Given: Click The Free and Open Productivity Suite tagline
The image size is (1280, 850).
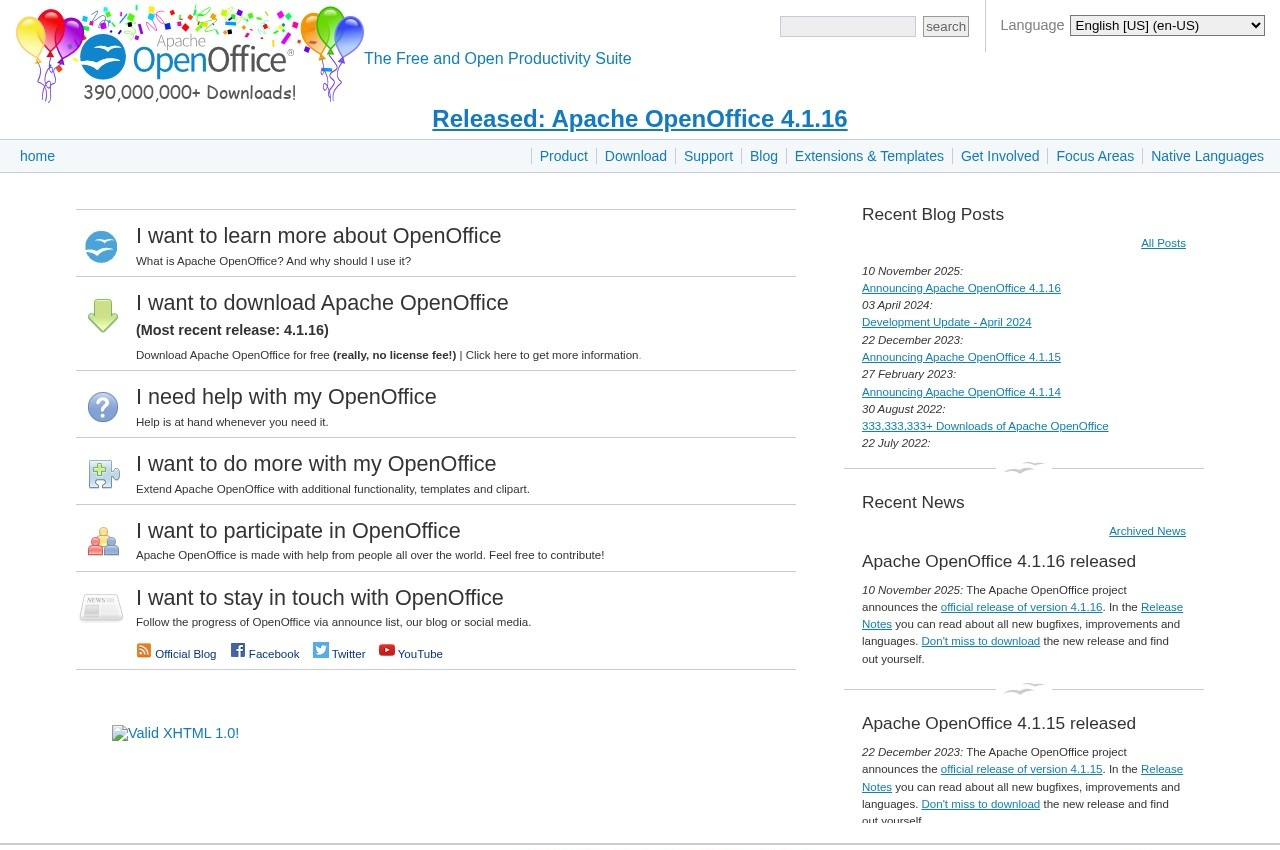Looking at the screenshot, I should 497,59.
